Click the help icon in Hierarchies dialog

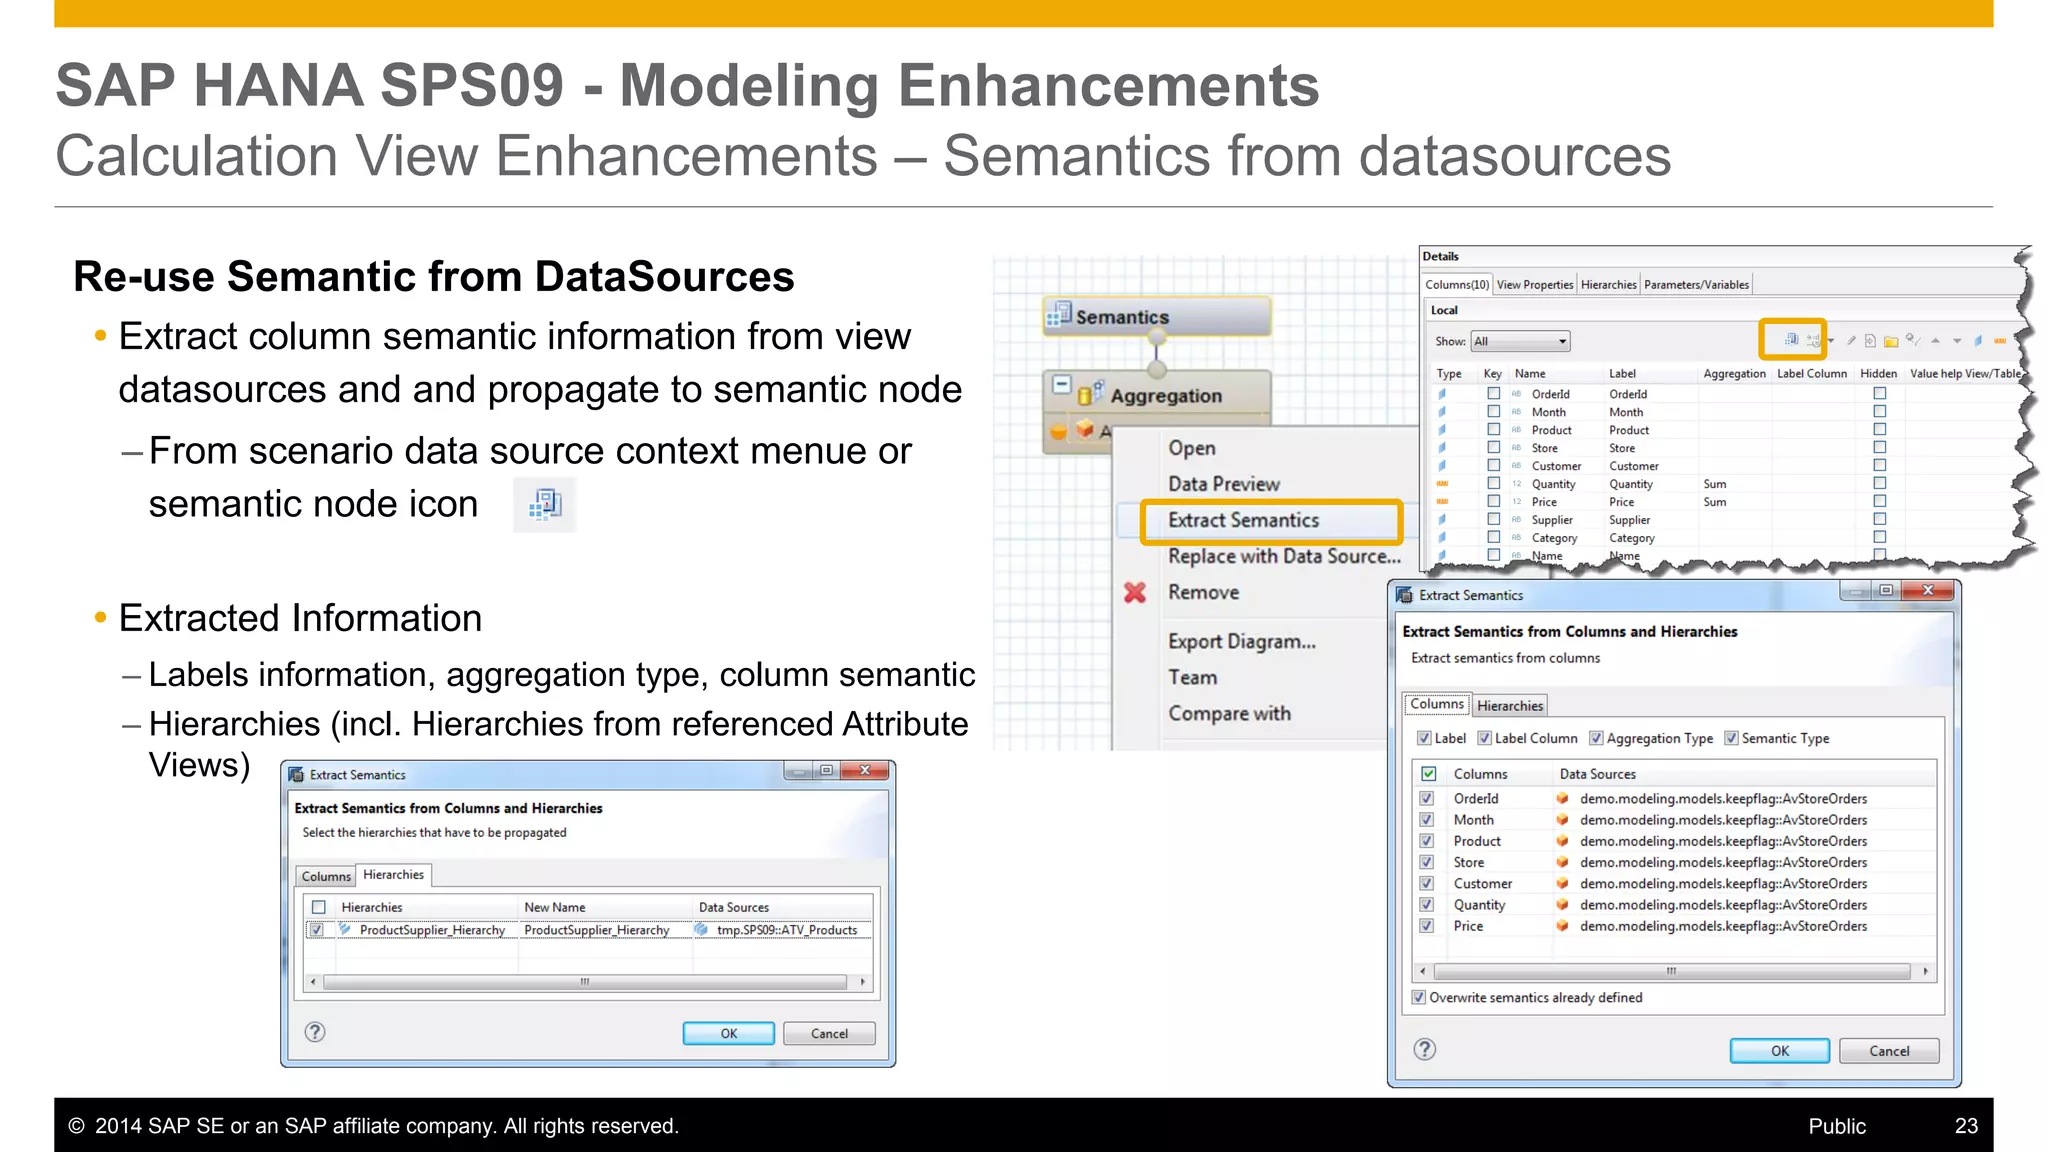tap(315, 1032)
